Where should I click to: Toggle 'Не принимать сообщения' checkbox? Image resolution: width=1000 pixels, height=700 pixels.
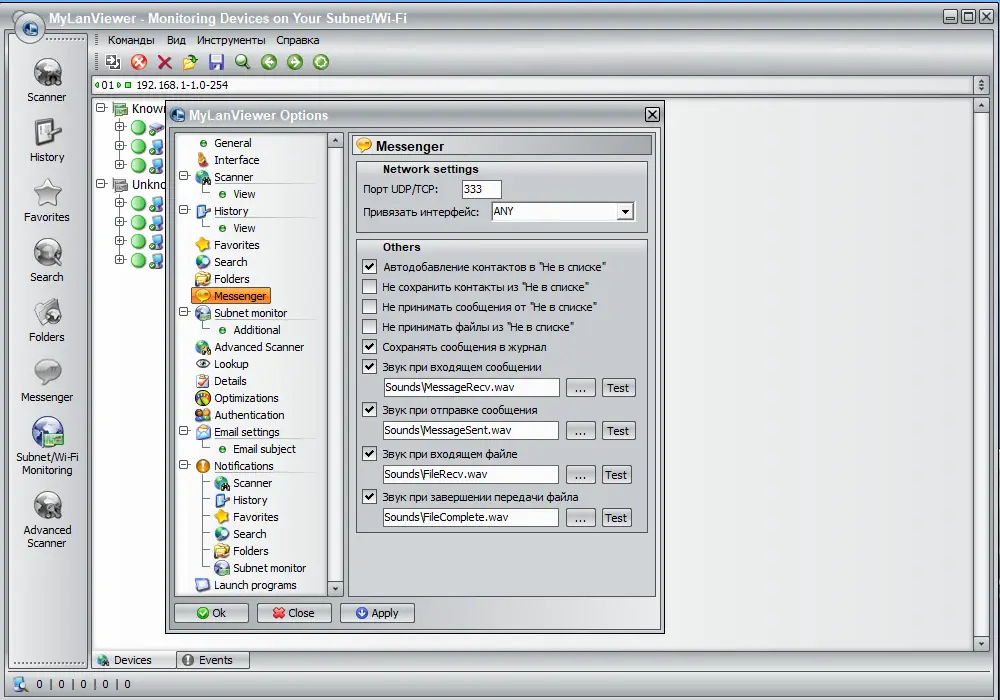[369, 307]
